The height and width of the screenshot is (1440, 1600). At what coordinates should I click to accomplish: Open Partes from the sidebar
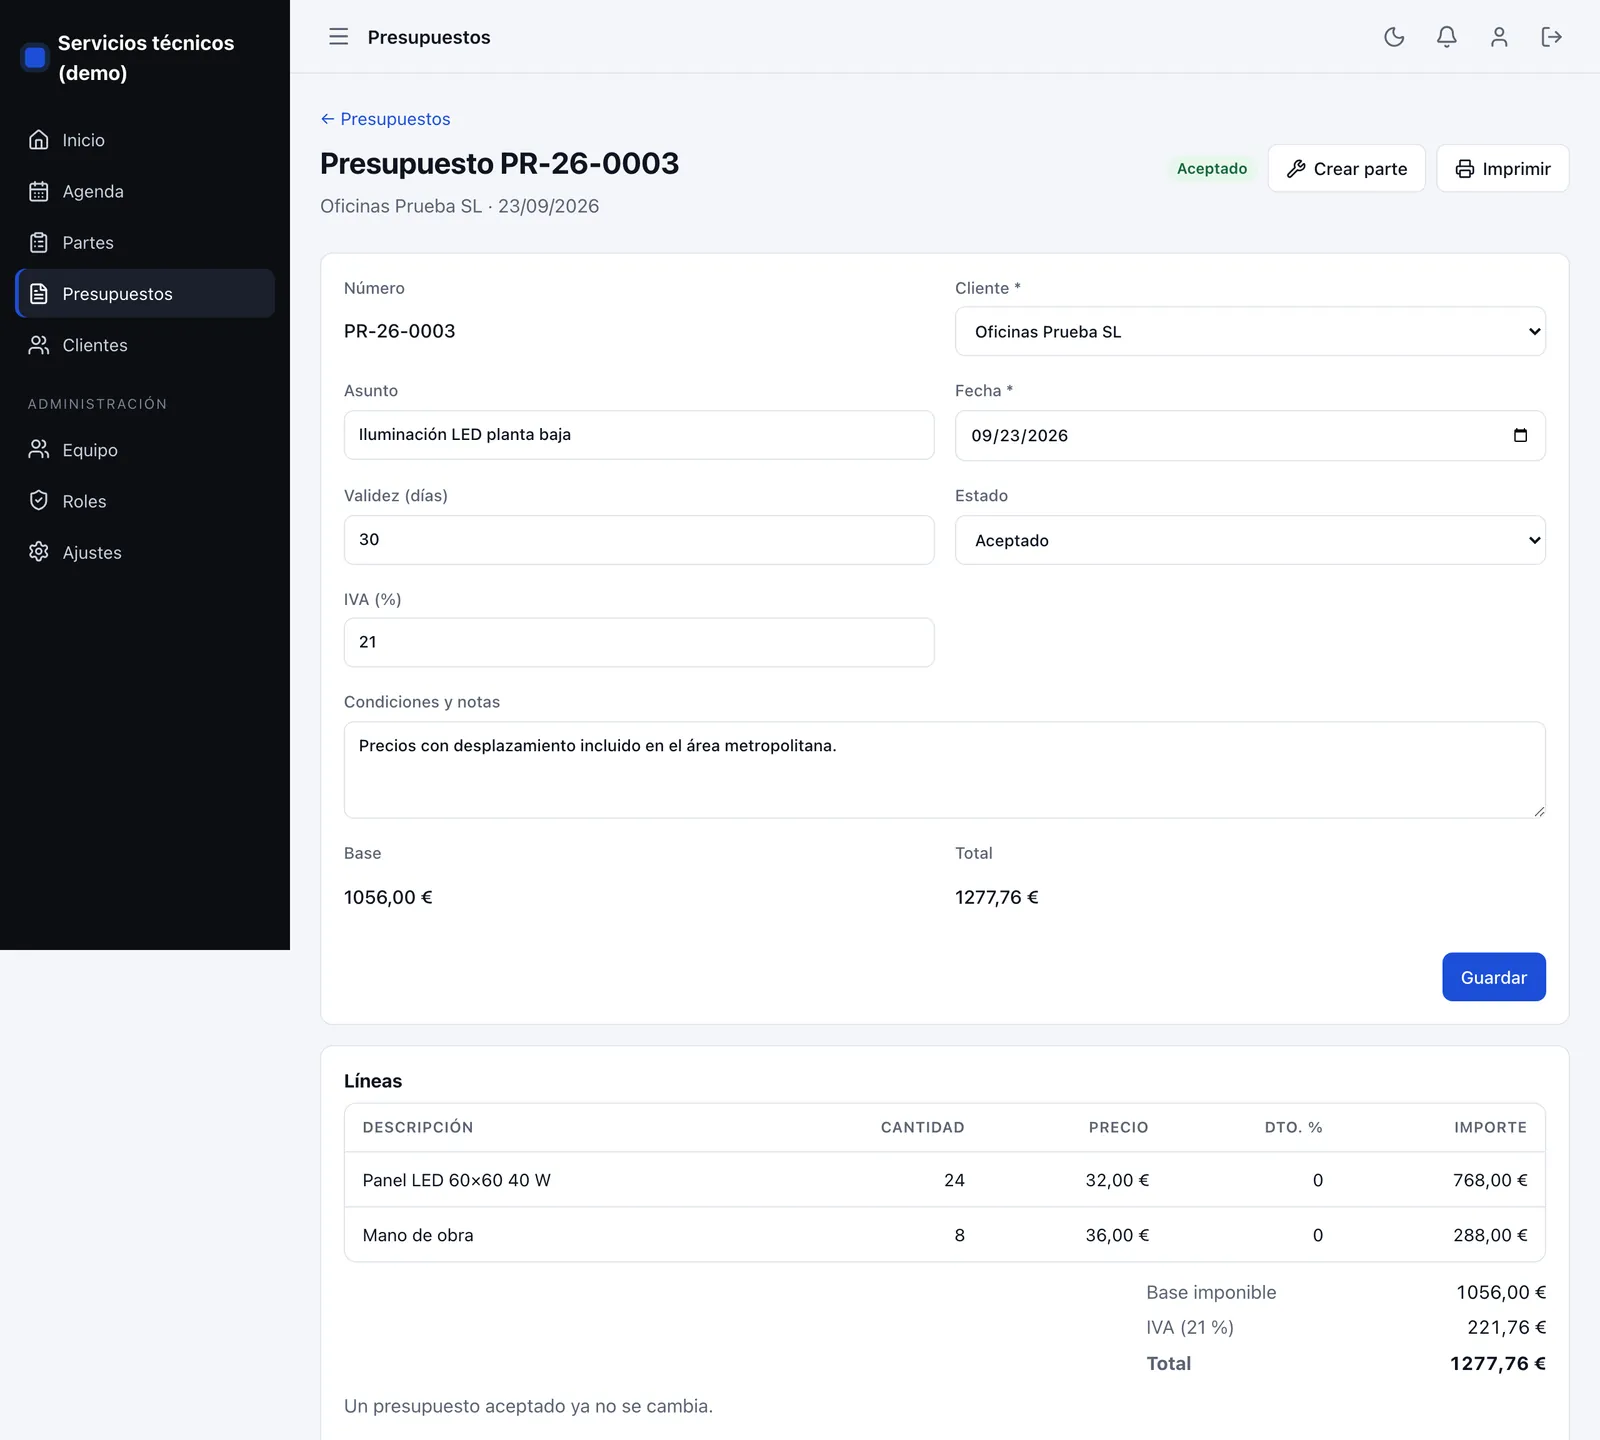(145, 242)
